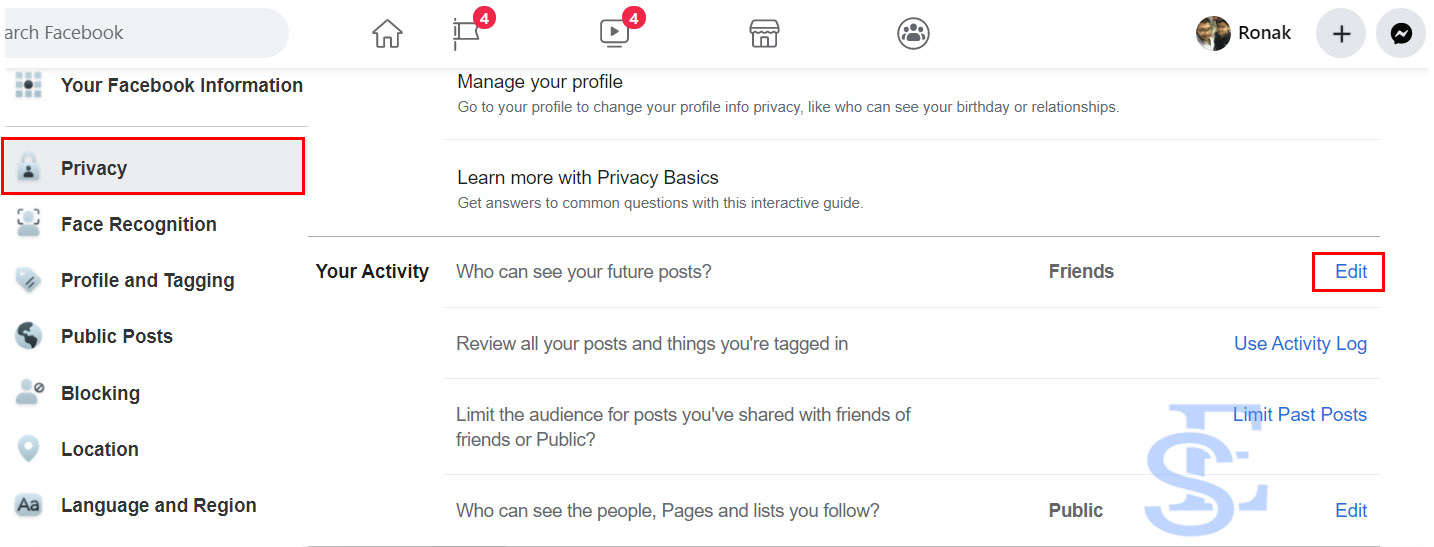1434x547 pixels.
Task: Click the Blocking sidebar icon
Action: click(x=29, y=393)
